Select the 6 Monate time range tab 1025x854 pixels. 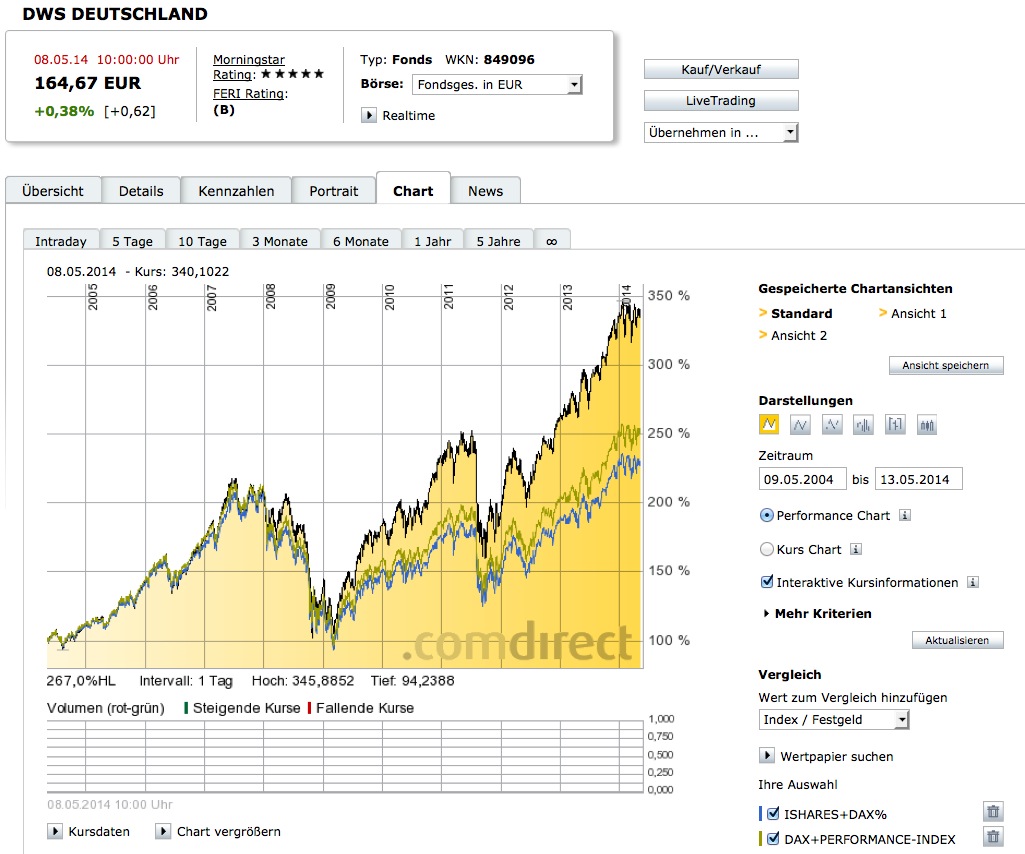tap(361, 241)
